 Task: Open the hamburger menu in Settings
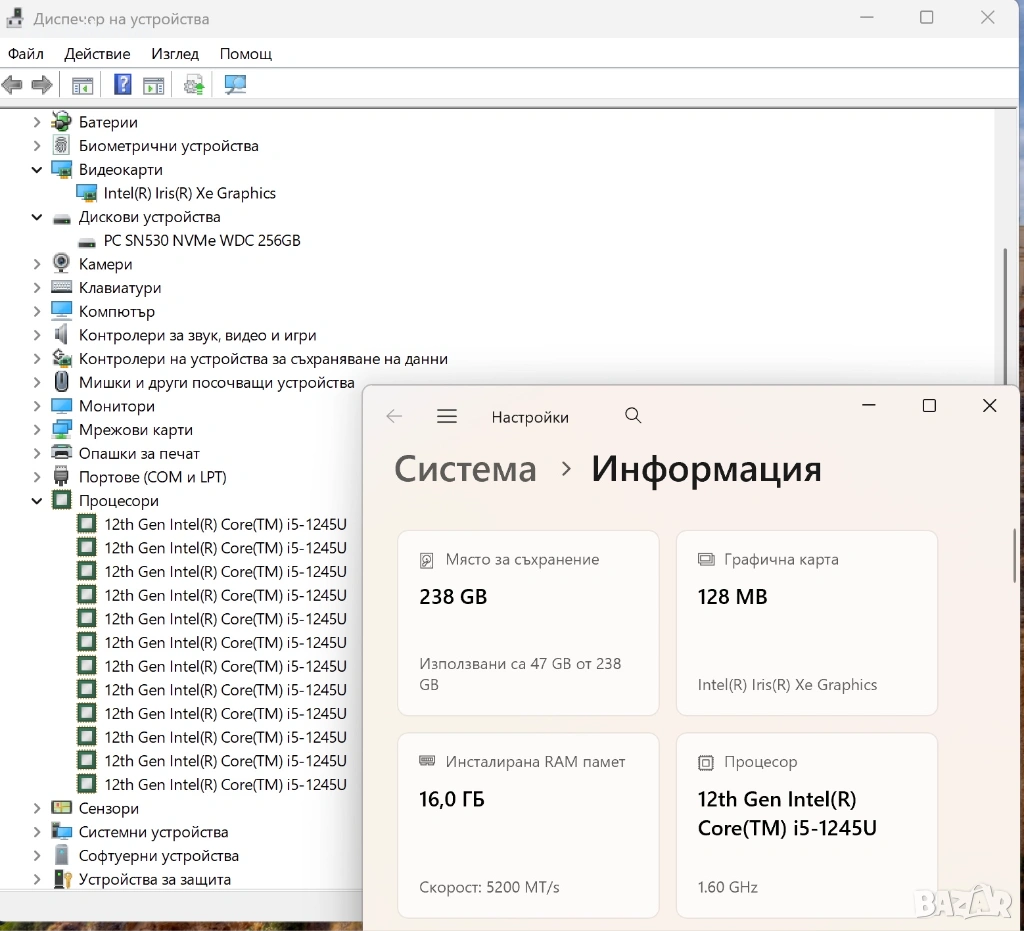[447, 417]
